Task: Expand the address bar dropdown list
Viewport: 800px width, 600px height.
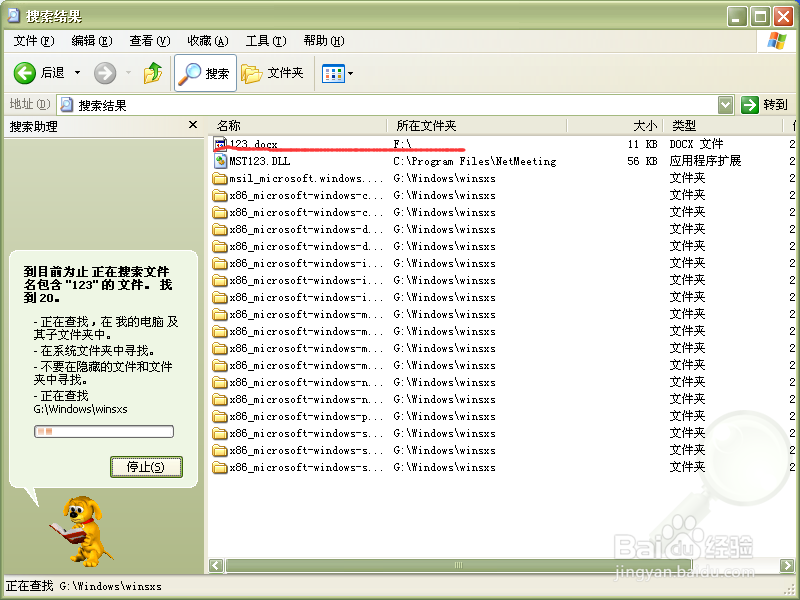Action: point(724,104)
